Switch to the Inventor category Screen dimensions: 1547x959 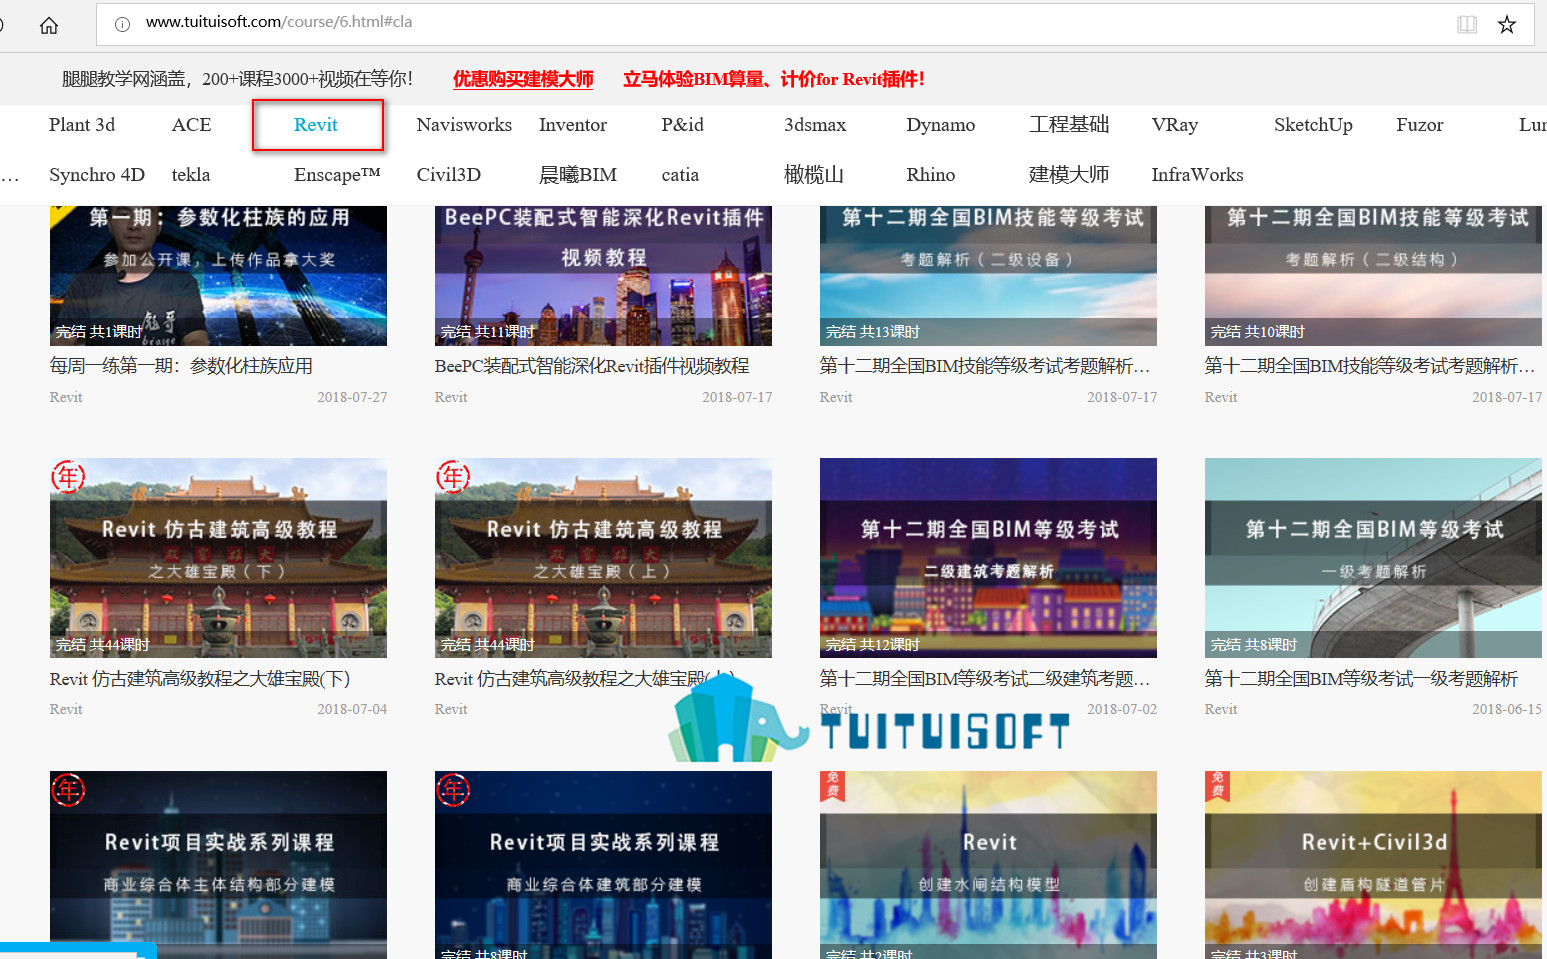pyautogui.click(x=573, y=125)
